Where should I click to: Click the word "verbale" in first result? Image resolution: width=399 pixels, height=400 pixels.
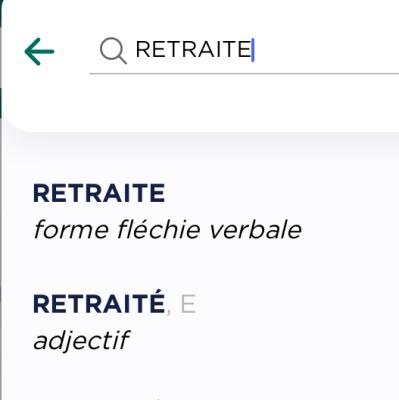(255, 229)
